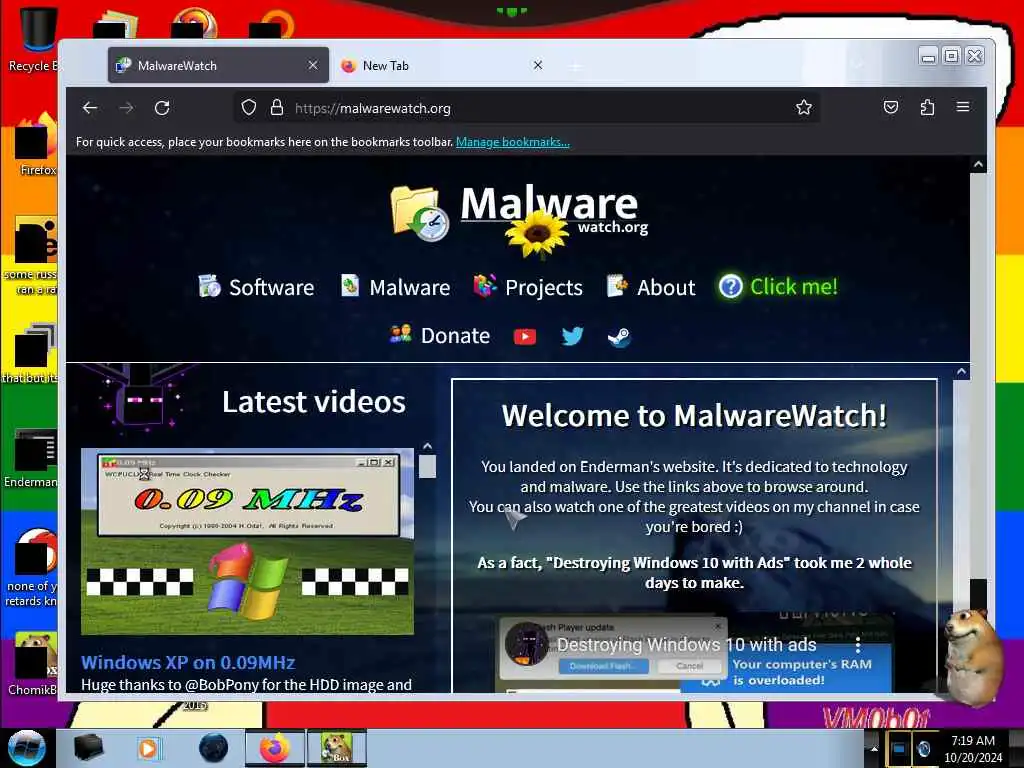This screenshot has height=768, width=1024.
Task: Focus the malwarewatch.org address bar
Action: coord(526,108)
